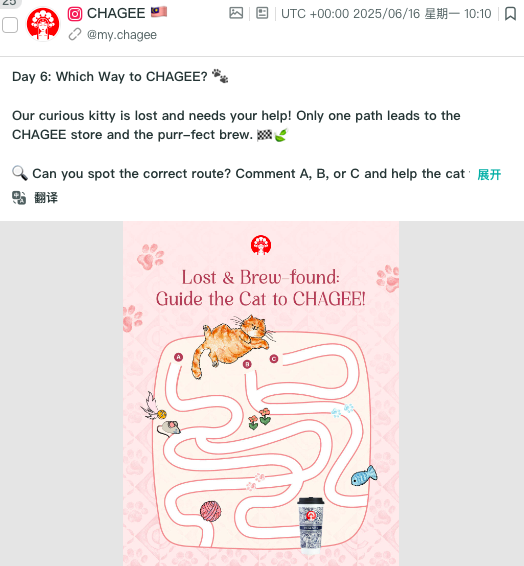This screenshot has width=524, height=566.
Task: Click the Instagram platform icon
Action: [x=75, y=14]
